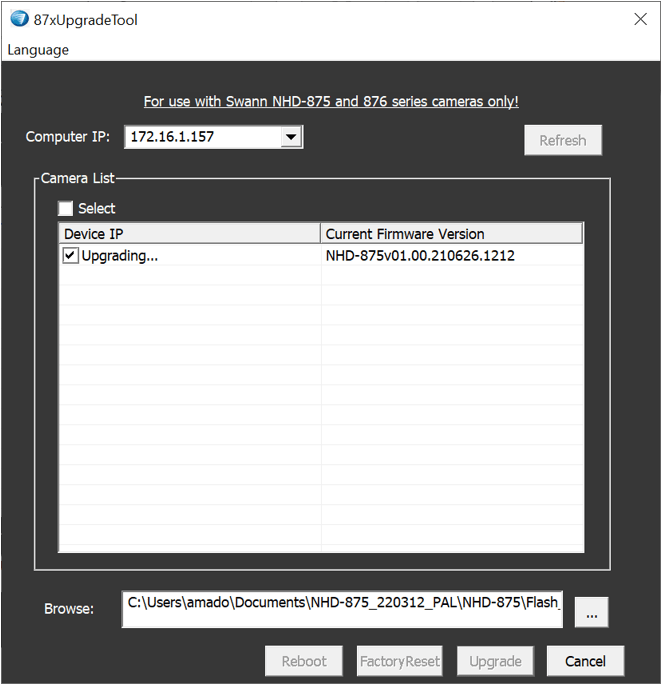Click the NHD-875v01.00.210626.1212 firmware cell

click(x=420, y=256)
